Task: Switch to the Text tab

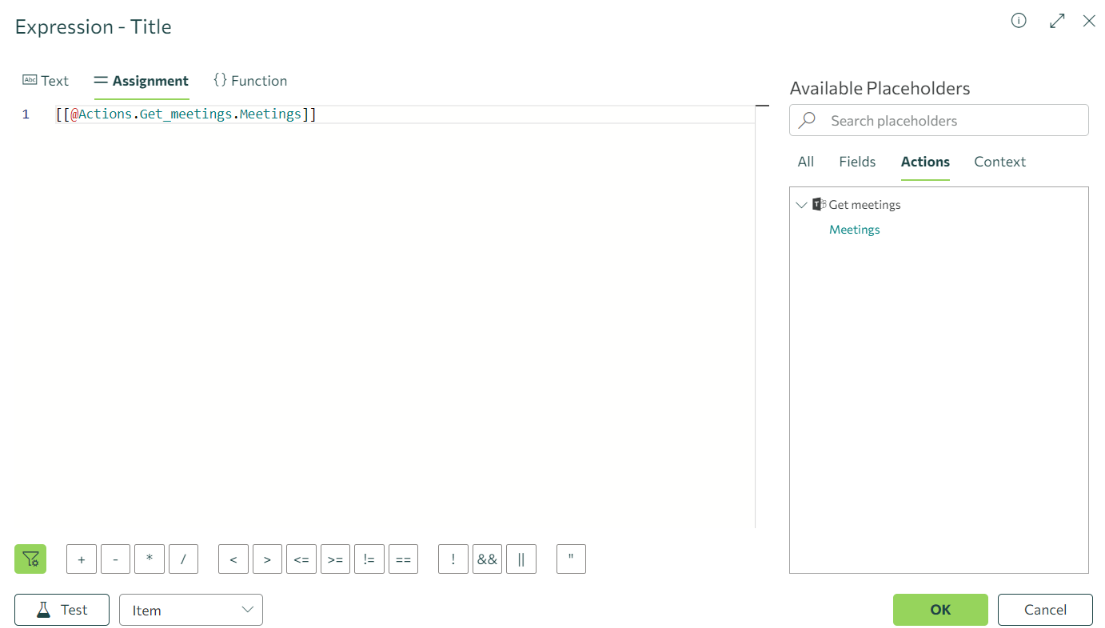Action: pos(46,80)
